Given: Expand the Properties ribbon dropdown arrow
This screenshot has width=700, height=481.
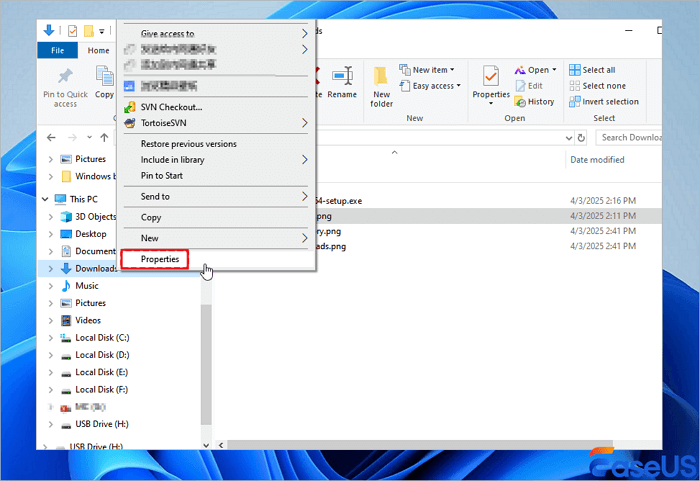Looking at the screenshot, I should (x=491, y=104).
